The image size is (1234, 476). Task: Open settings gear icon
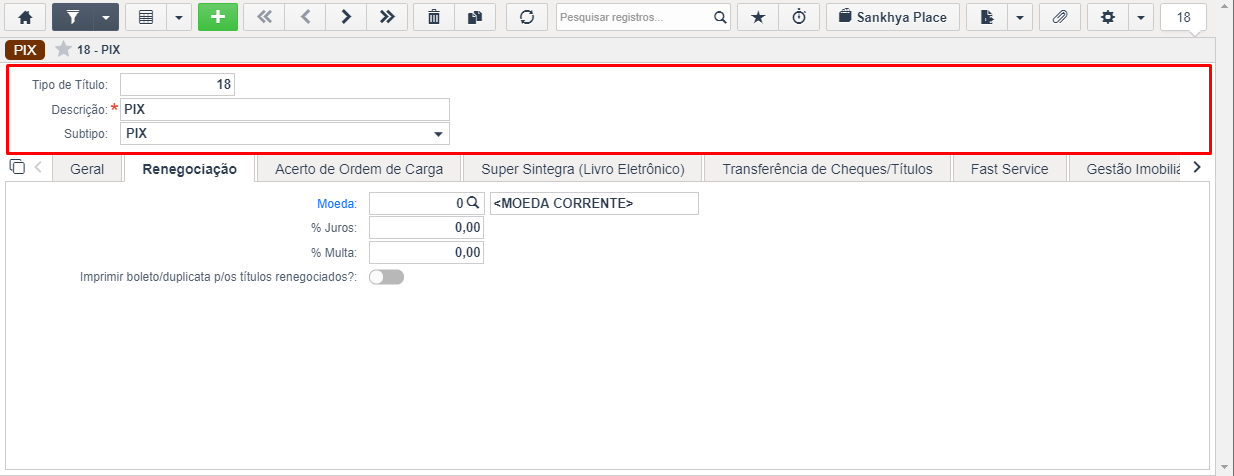pyautogui.click(x=1107, y=17)
